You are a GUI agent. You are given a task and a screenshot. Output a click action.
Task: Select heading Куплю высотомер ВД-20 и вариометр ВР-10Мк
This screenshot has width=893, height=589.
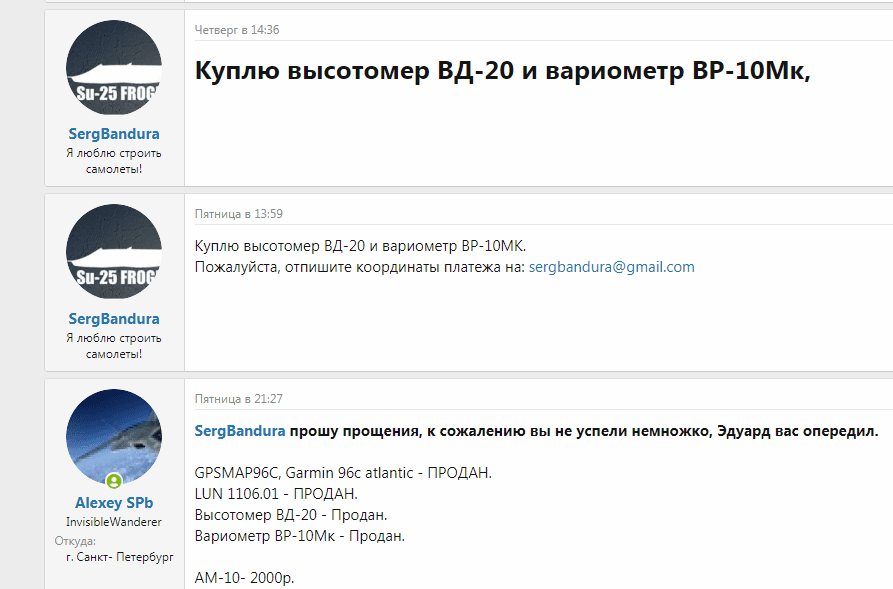pos(502,71)
